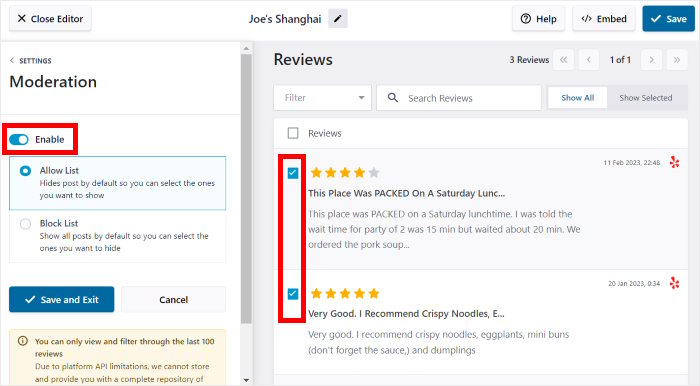Click the sidebar scrollbar down arrow

coord(246,380)
